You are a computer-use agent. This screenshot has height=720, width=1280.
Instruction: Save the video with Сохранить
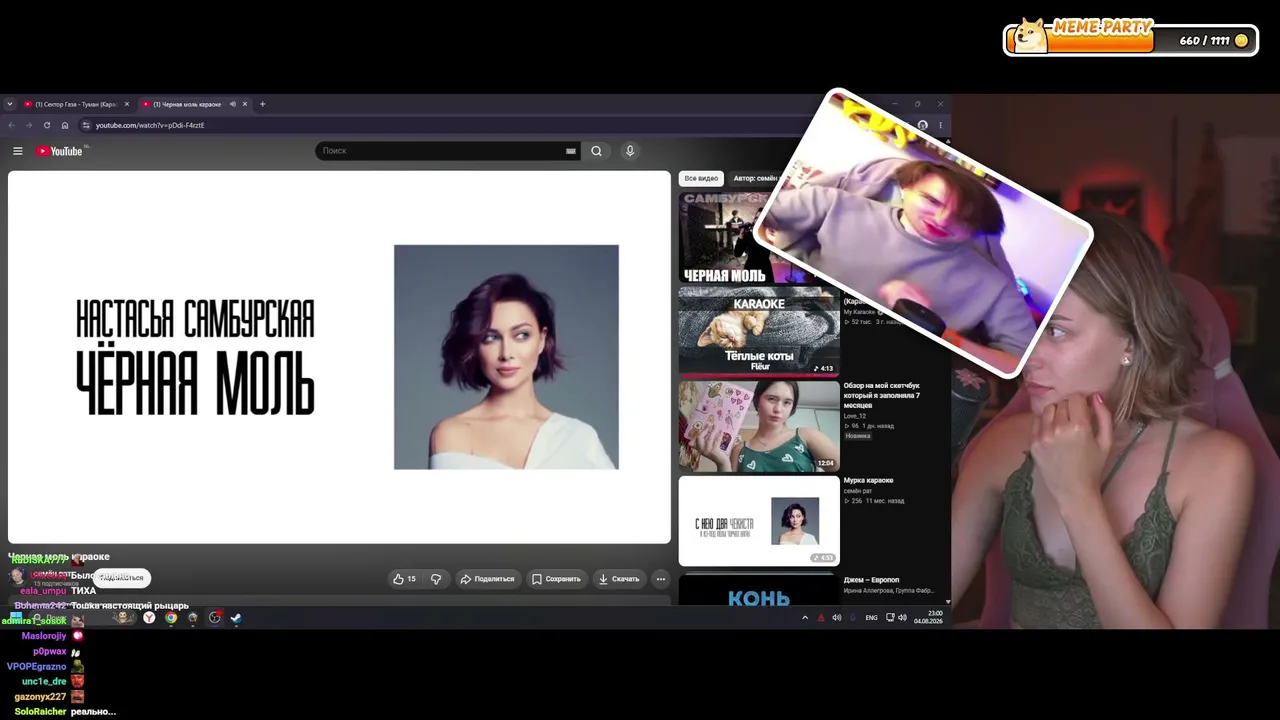click(x=556, y=579)
